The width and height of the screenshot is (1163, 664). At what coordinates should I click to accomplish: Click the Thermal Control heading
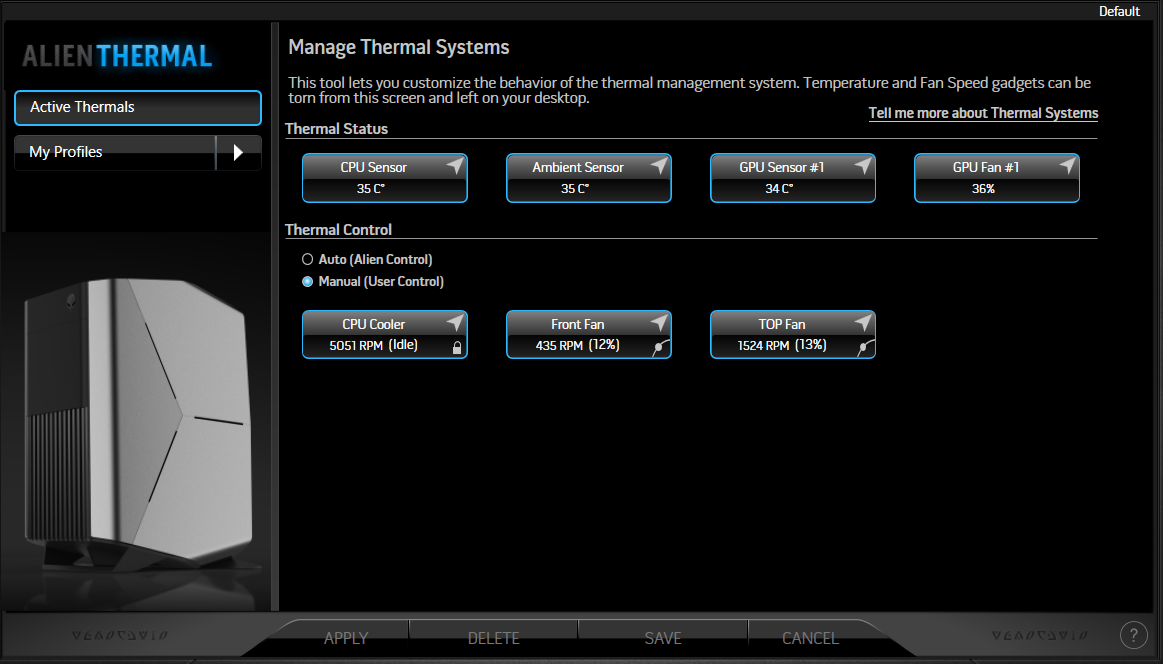point(338,230)
